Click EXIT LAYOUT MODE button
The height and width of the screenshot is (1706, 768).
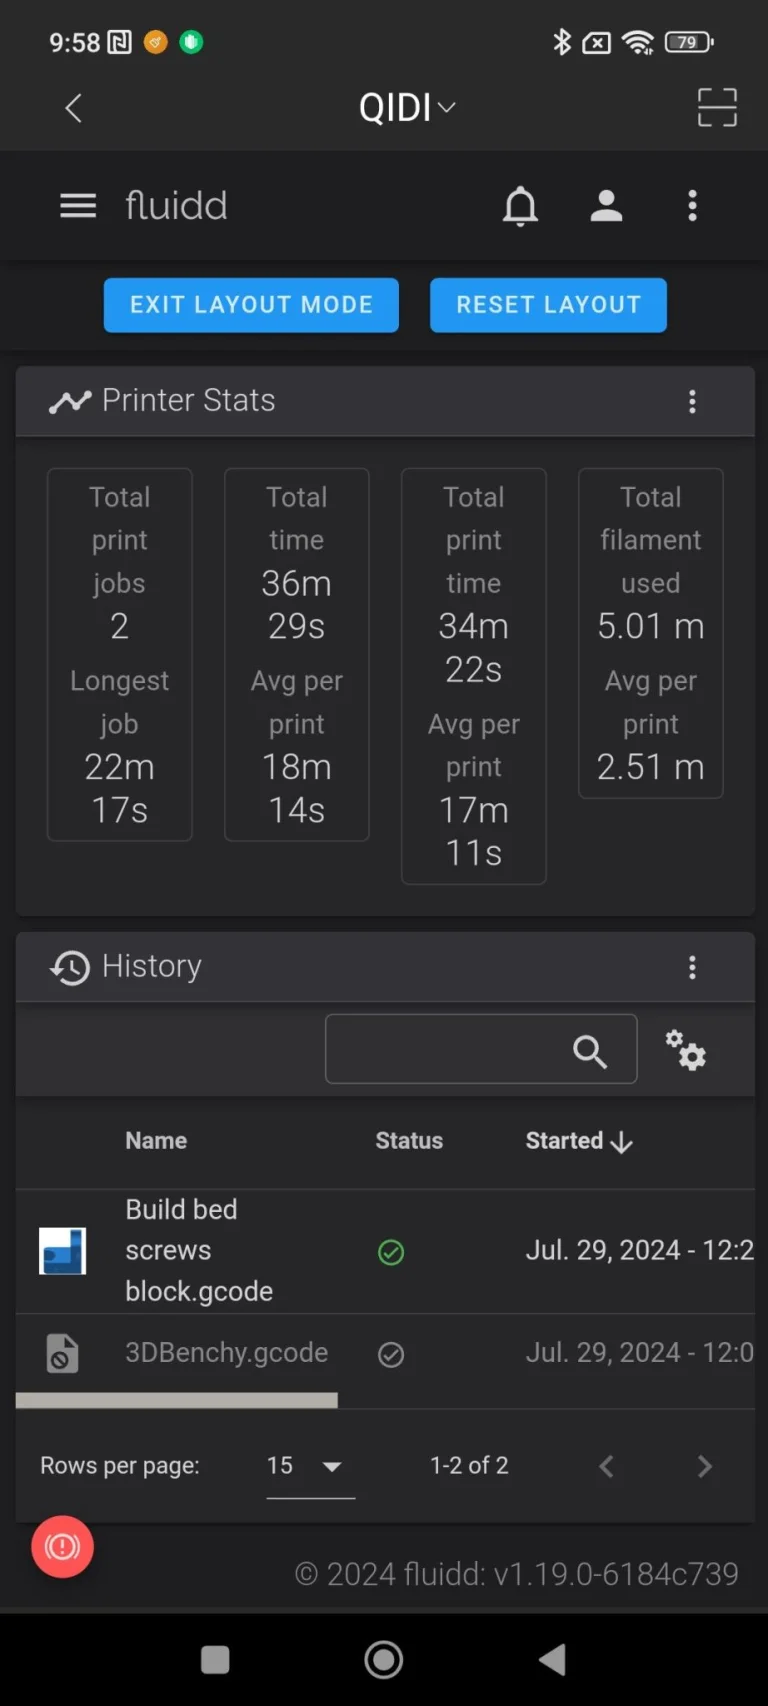click(251, 305)
